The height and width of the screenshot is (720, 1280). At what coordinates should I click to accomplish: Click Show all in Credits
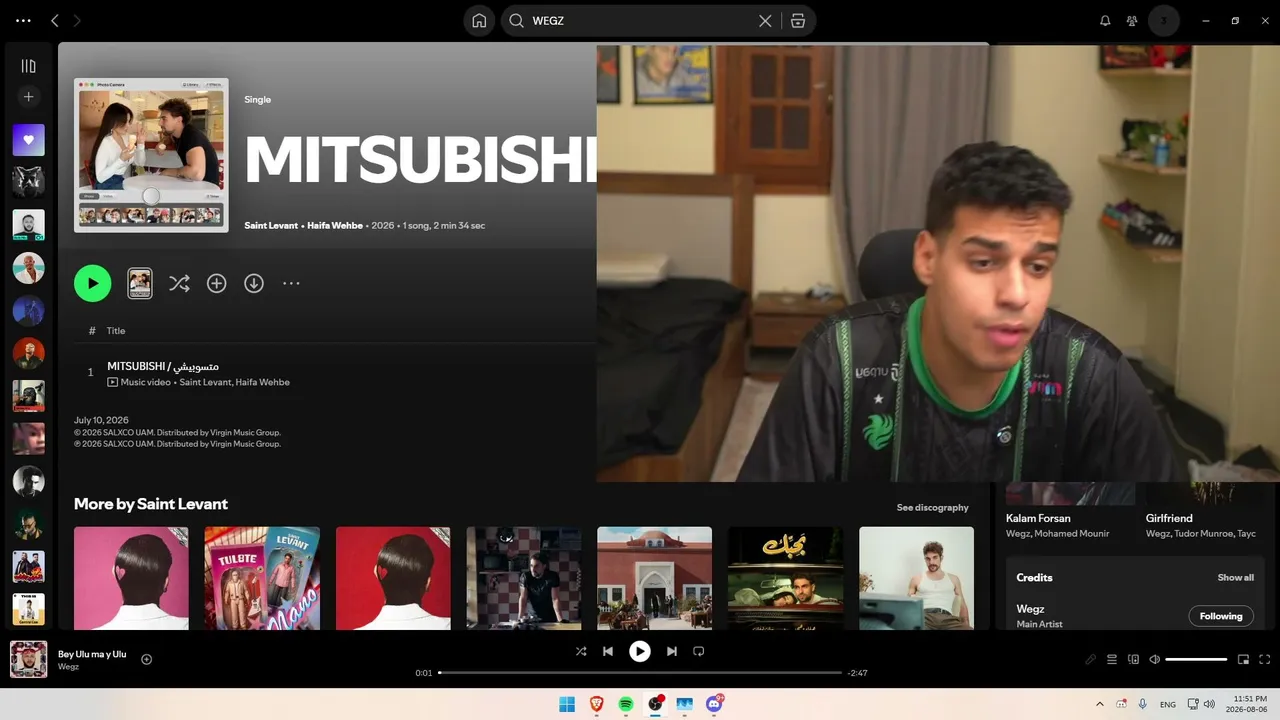click(x=1235, y=577)
